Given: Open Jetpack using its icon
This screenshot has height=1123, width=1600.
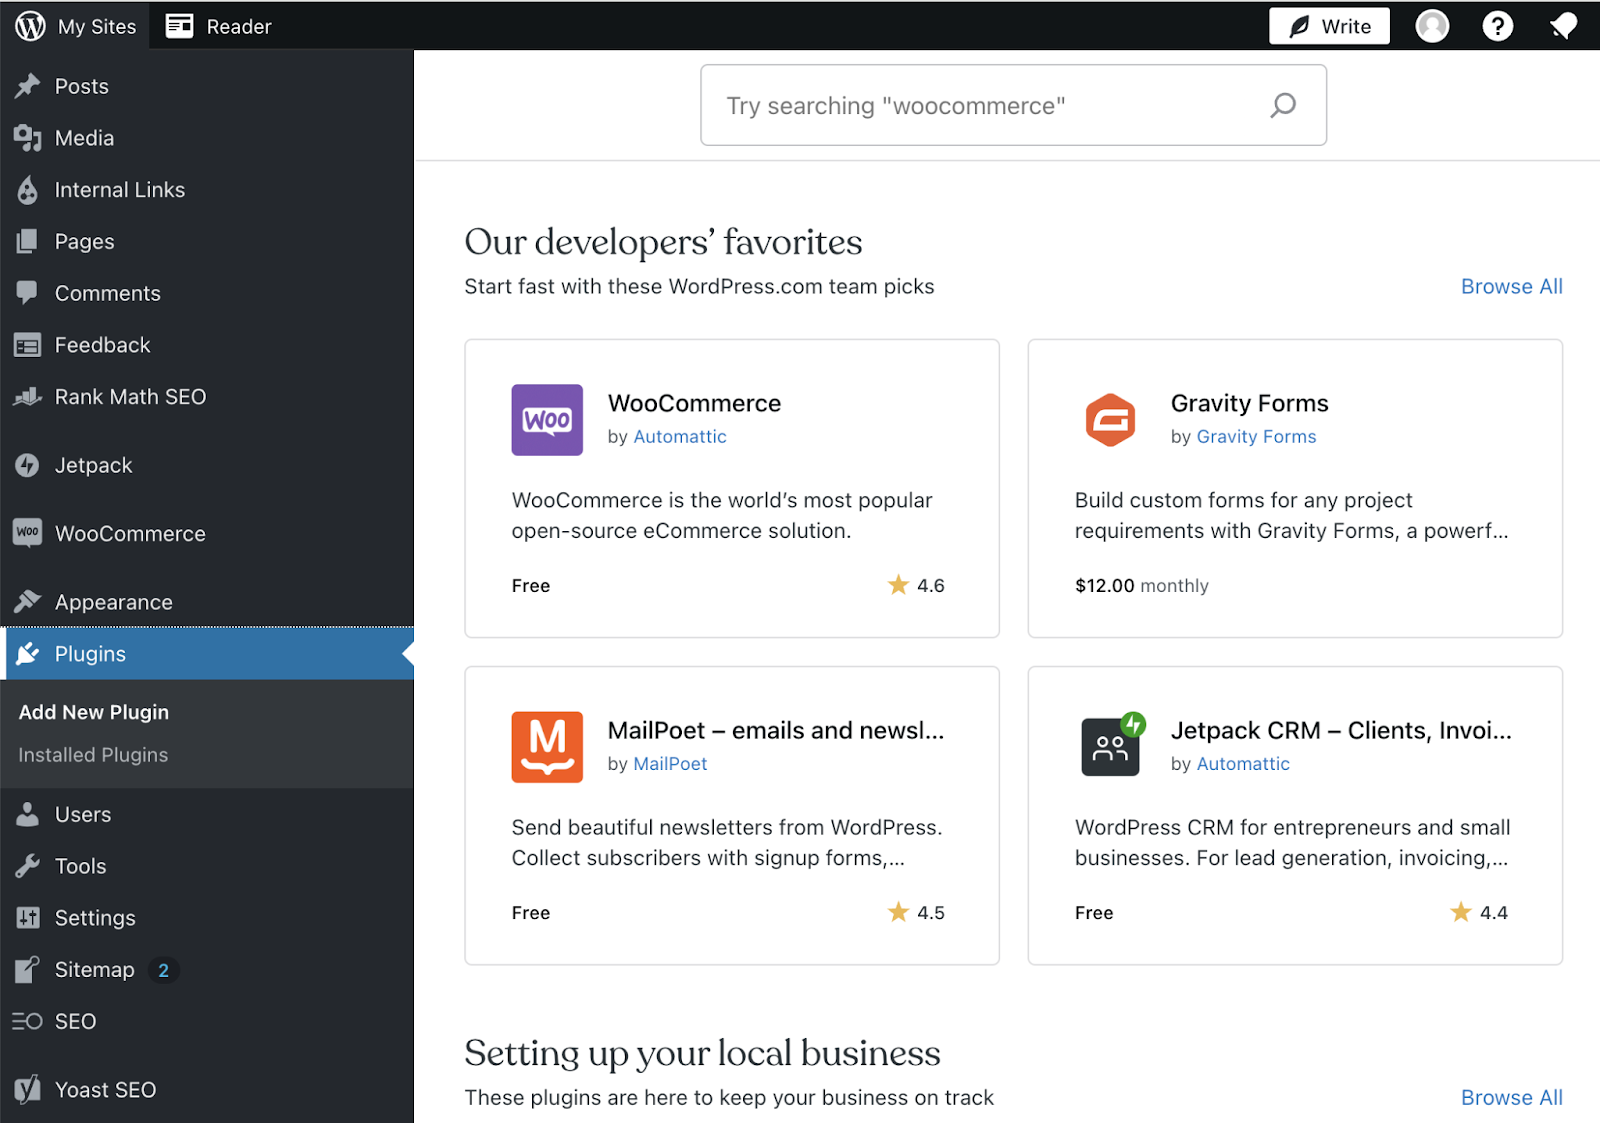Looking at the screenshot, I should [29, 465].
